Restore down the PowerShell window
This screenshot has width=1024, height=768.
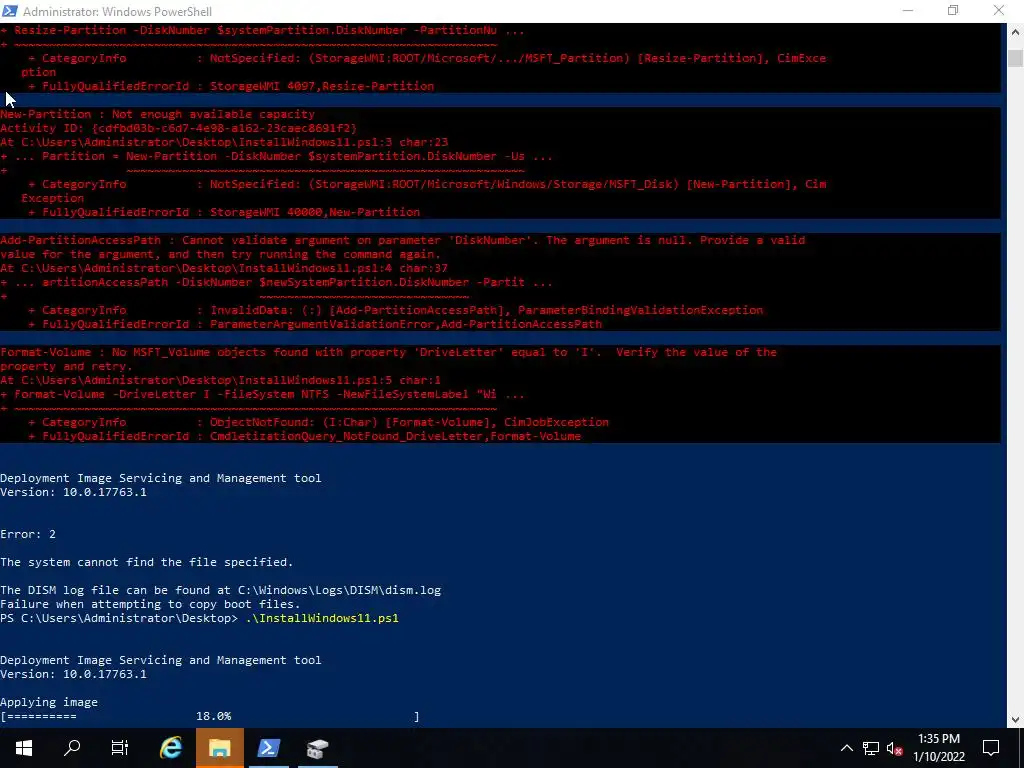point(953,11)
